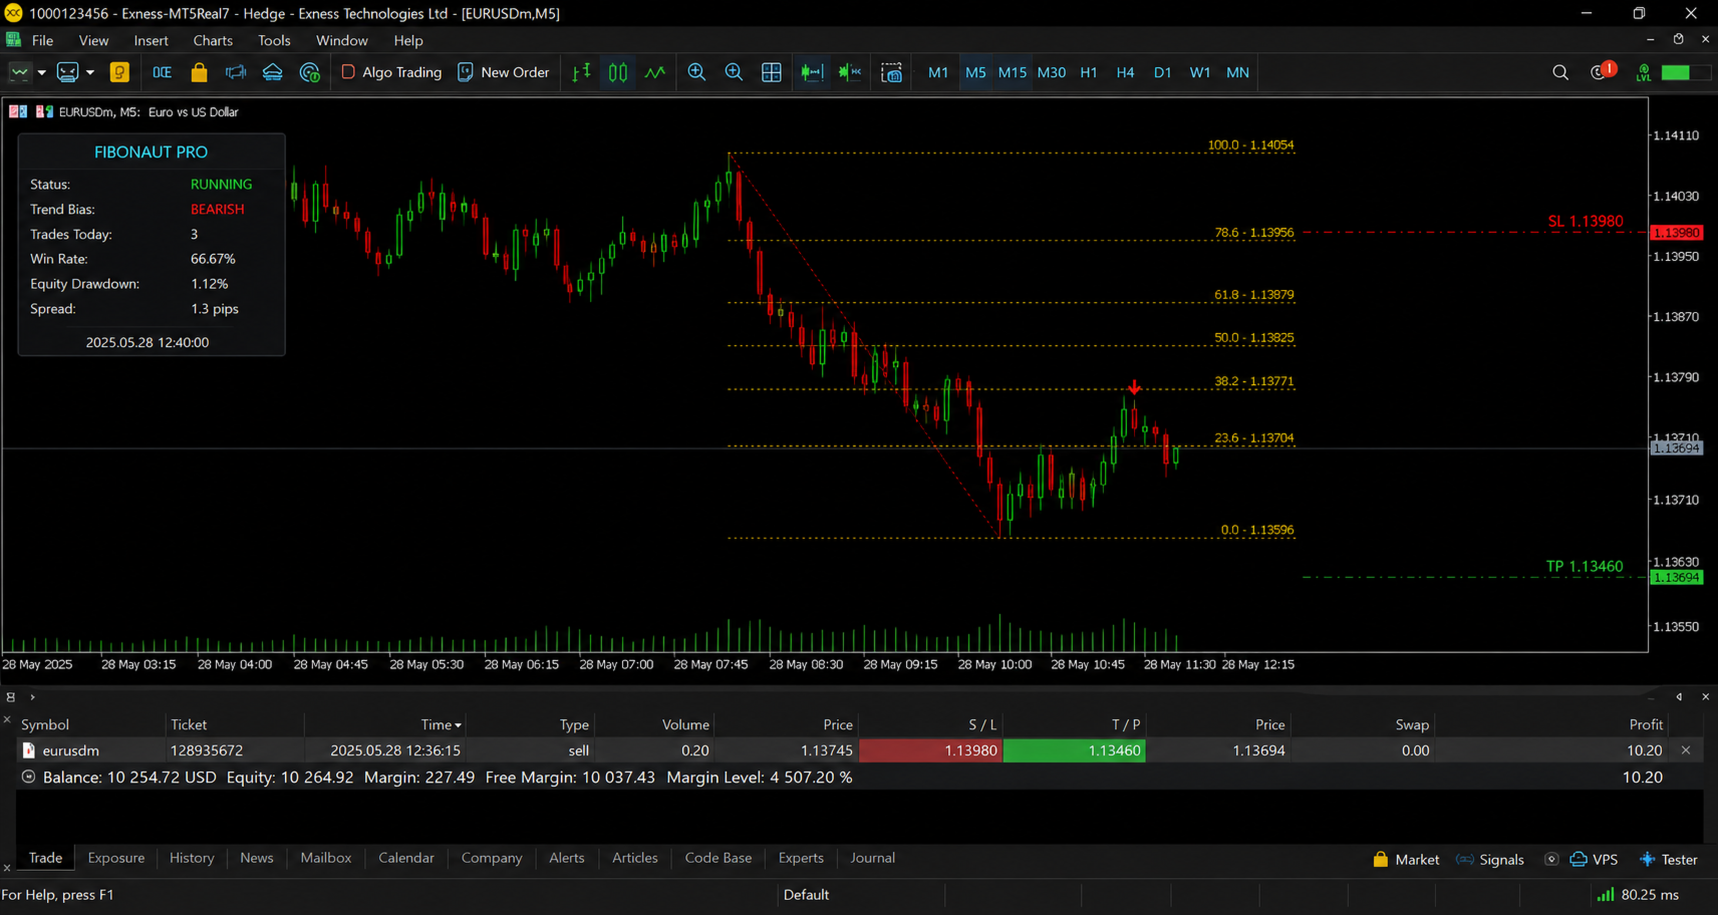The width and height of the screenshot is (1718, 915).
Task: Click the BEARISH trend bias value
Action: [217, 209]
